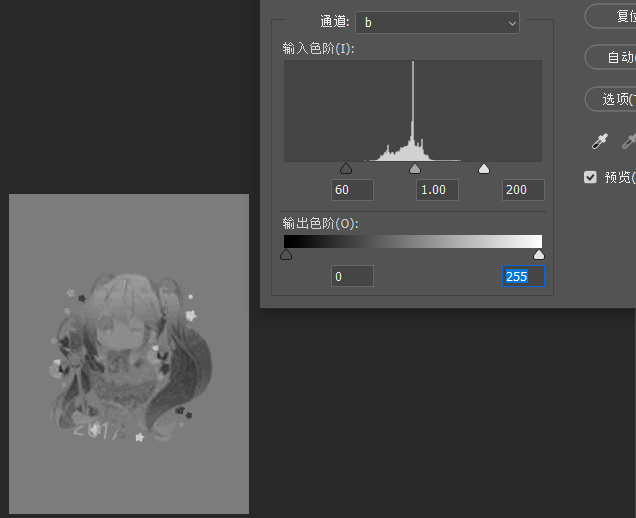Select the gray point eyedropper tool
This screenshot has height=518, width=636.
click(x=629, y=141)
